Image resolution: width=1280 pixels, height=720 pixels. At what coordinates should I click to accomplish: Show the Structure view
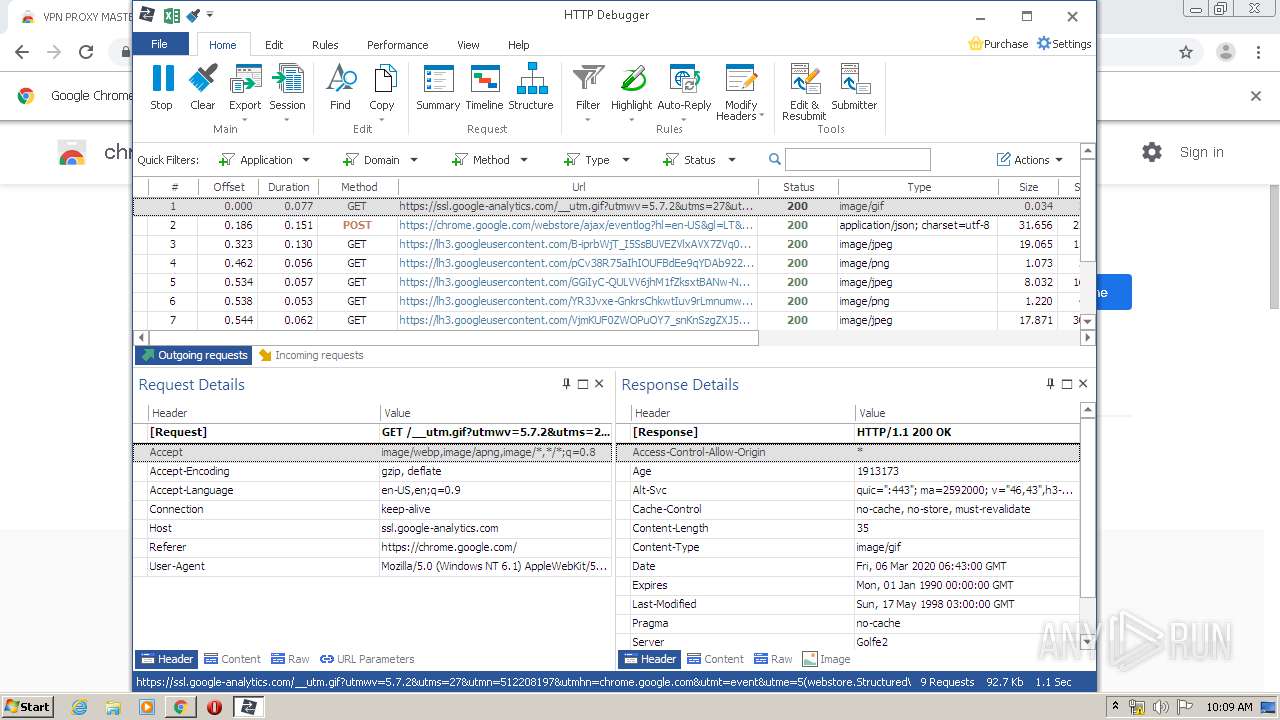point(531,87)
